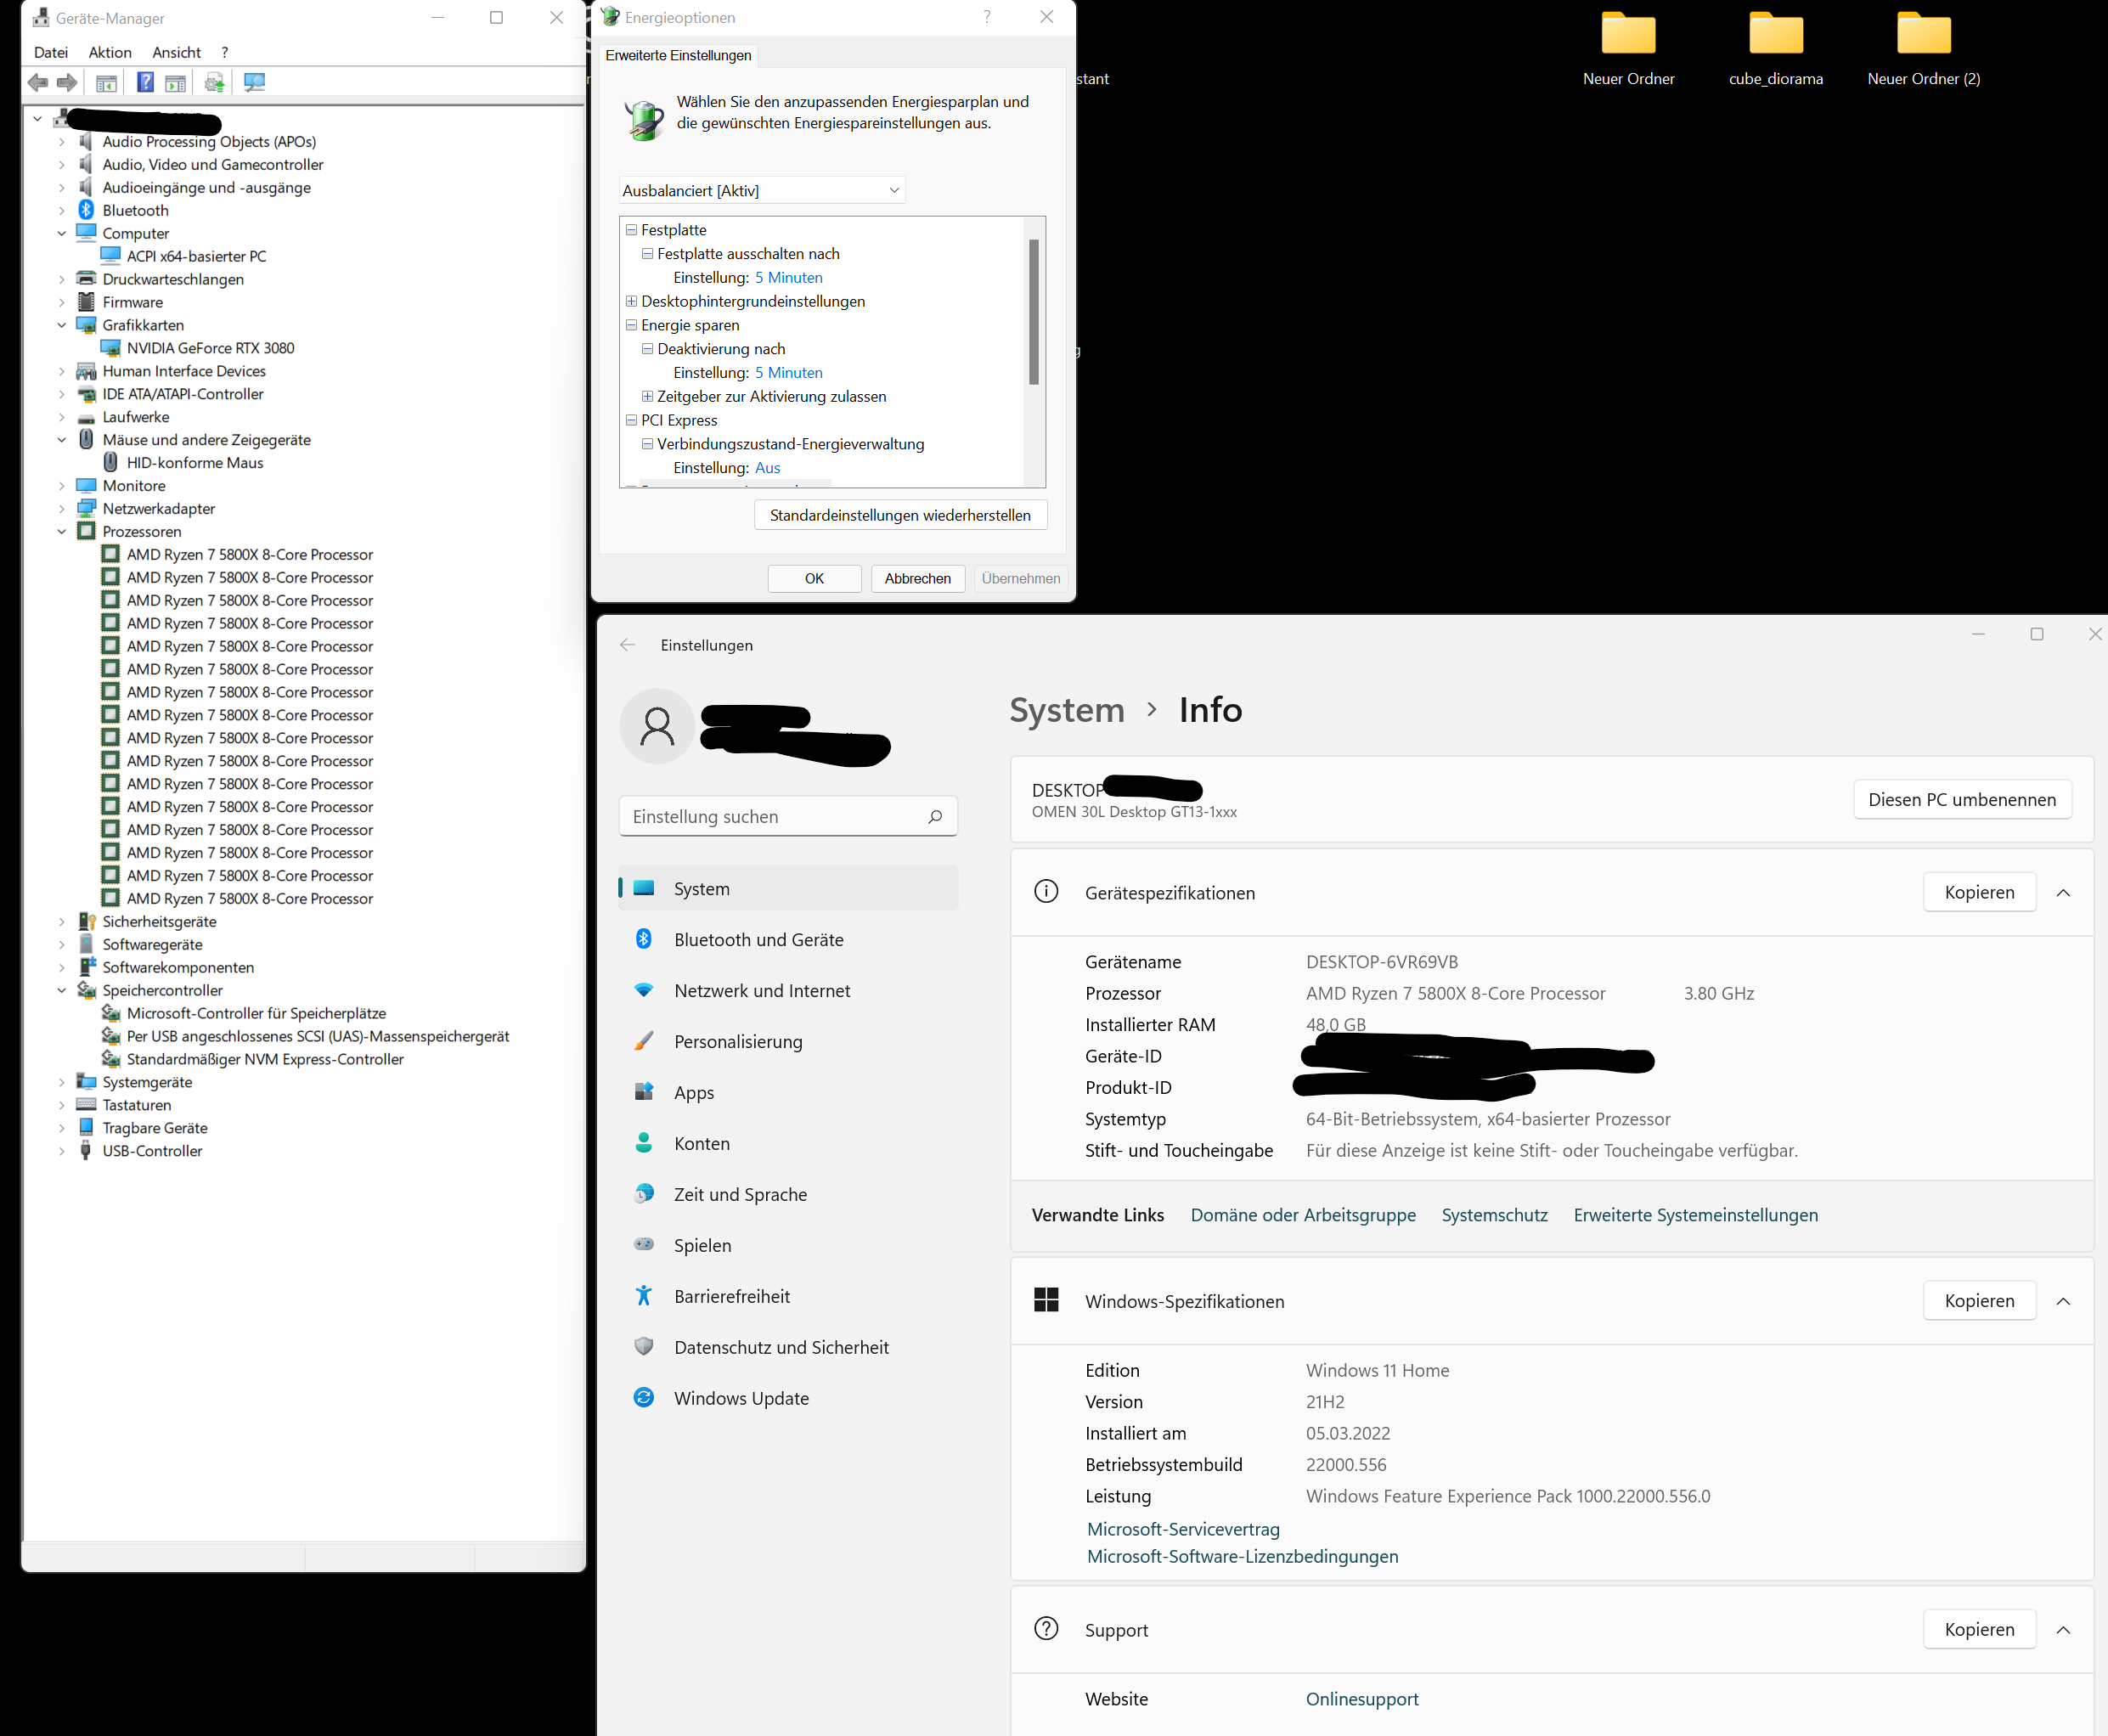Click the Scan for hardware changes toolbar icon
Image resolution: width=2108 pixels, height=1736 pixels.
click(254, 82)
